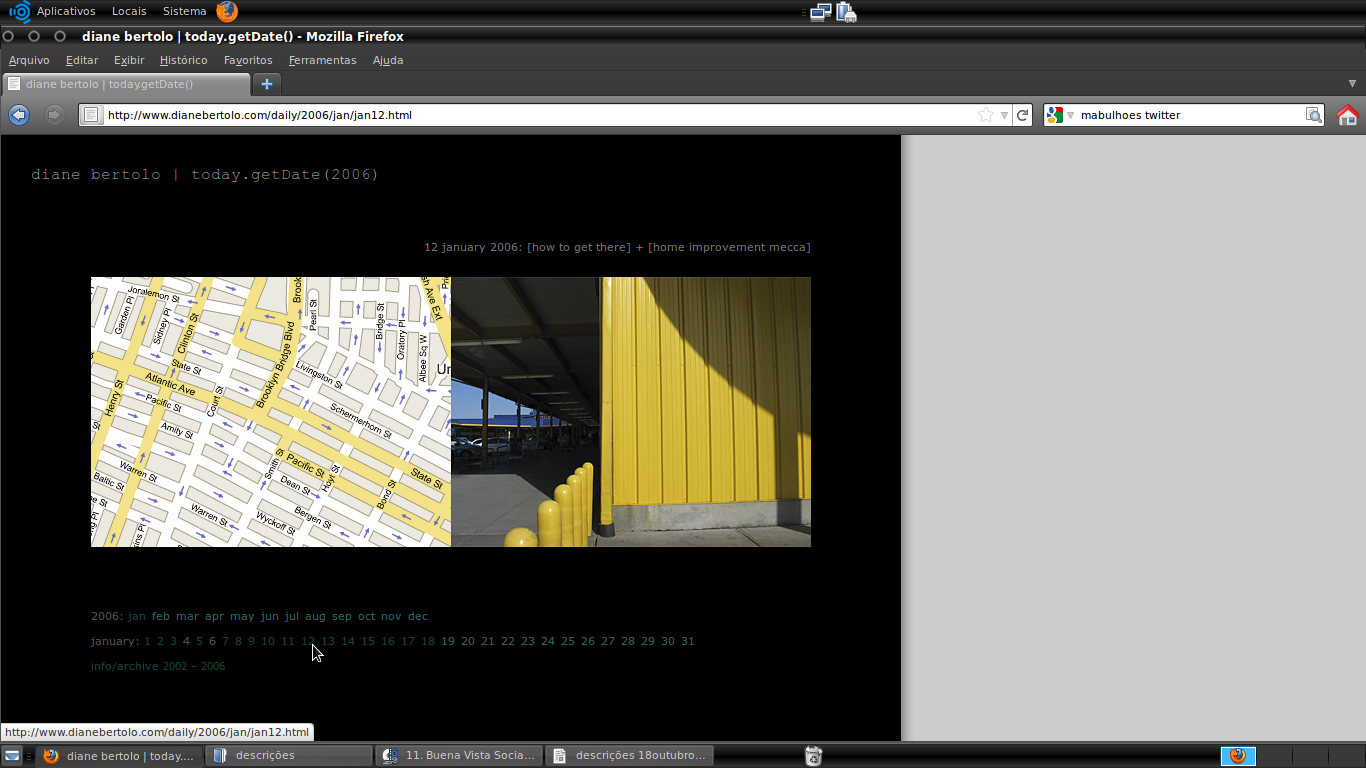1366x768 pixels.
Task: Click the URL address field
Action: (x=540, y=115)
